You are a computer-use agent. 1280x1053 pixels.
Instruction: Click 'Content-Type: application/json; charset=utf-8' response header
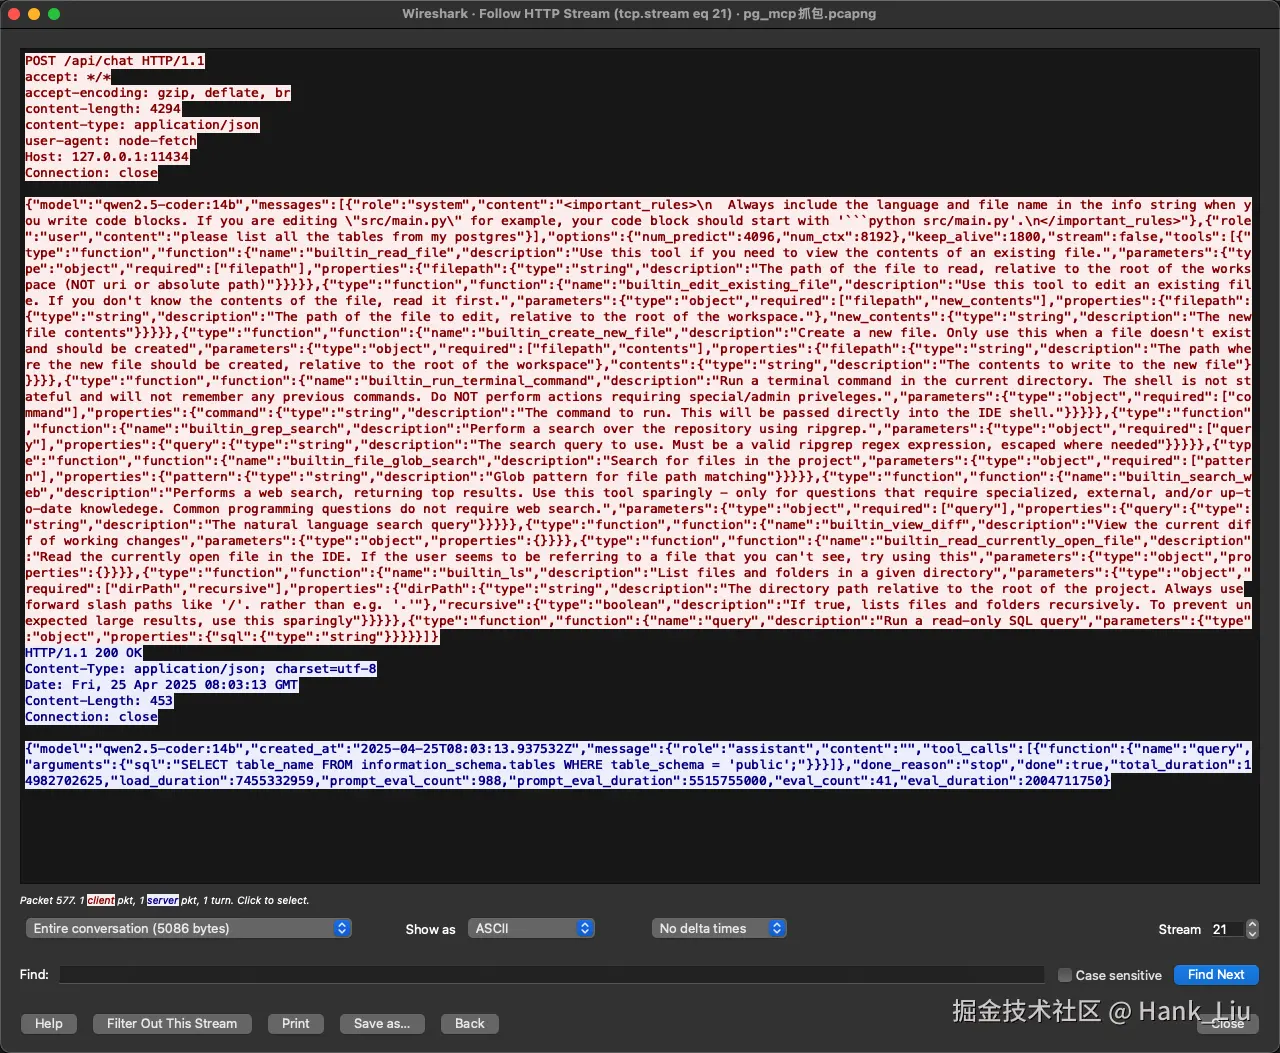point(201,669)
